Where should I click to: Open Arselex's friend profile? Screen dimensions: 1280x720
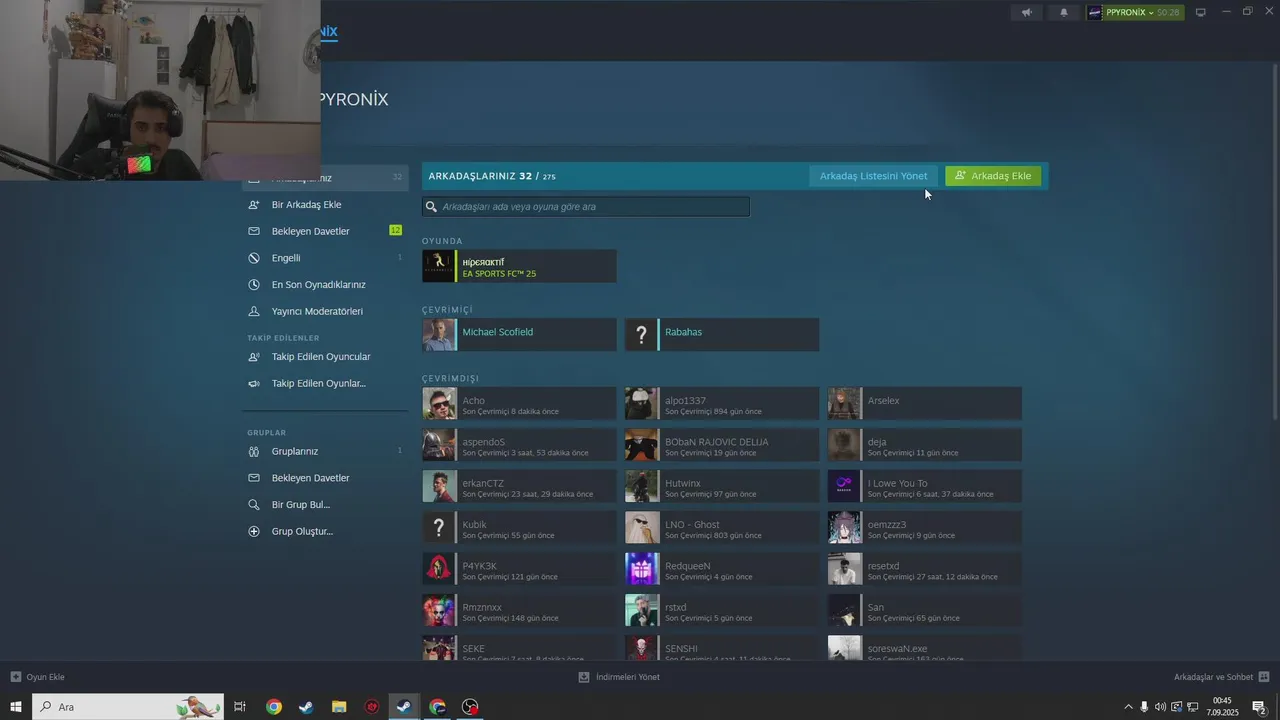(925, 404)
